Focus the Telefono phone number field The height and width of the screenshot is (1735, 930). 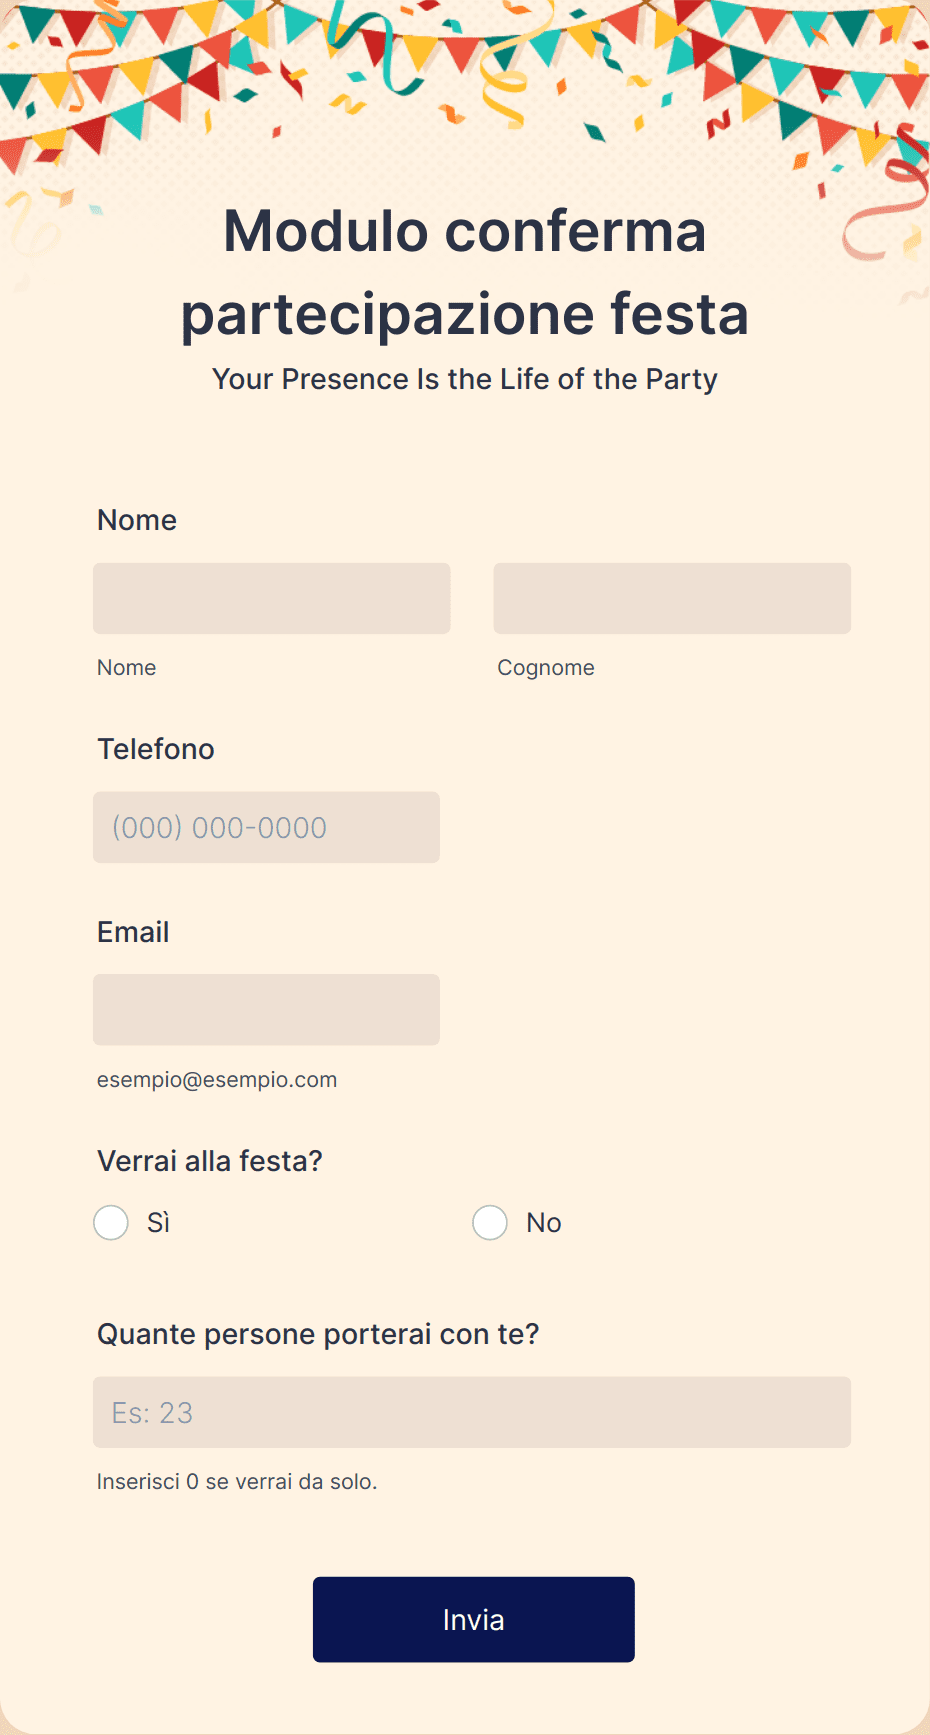pos(266,827)
